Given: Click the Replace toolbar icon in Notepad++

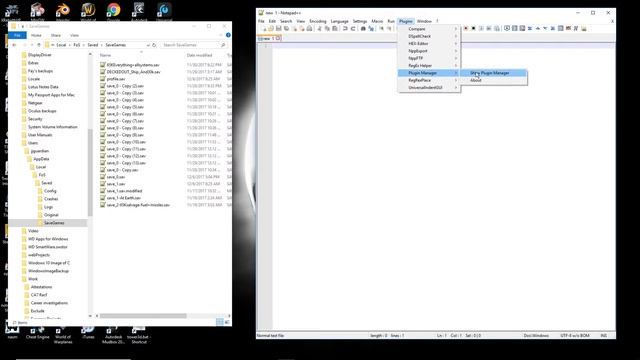Looking at the screenshot, I should [371, 29].
